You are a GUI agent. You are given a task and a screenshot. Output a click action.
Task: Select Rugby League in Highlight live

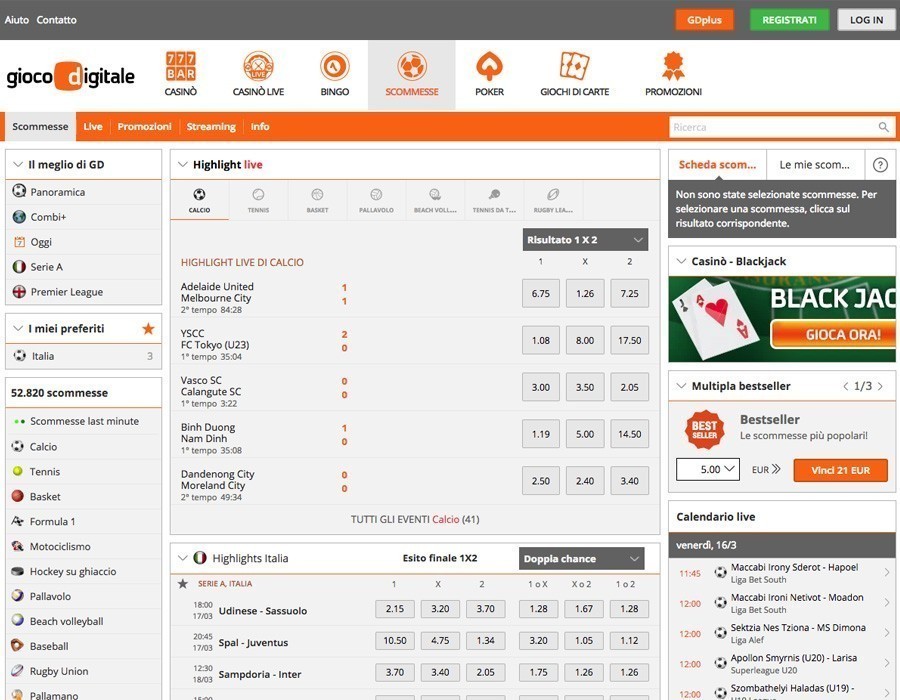553,200
